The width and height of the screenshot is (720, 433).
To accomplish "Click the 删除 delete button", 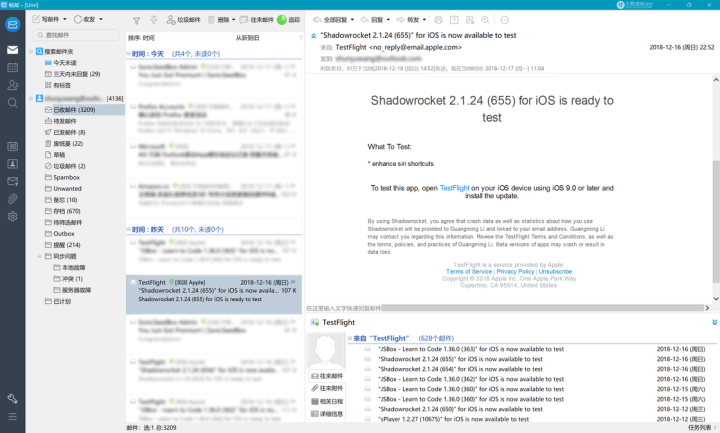I will click(x=218, y=20).
